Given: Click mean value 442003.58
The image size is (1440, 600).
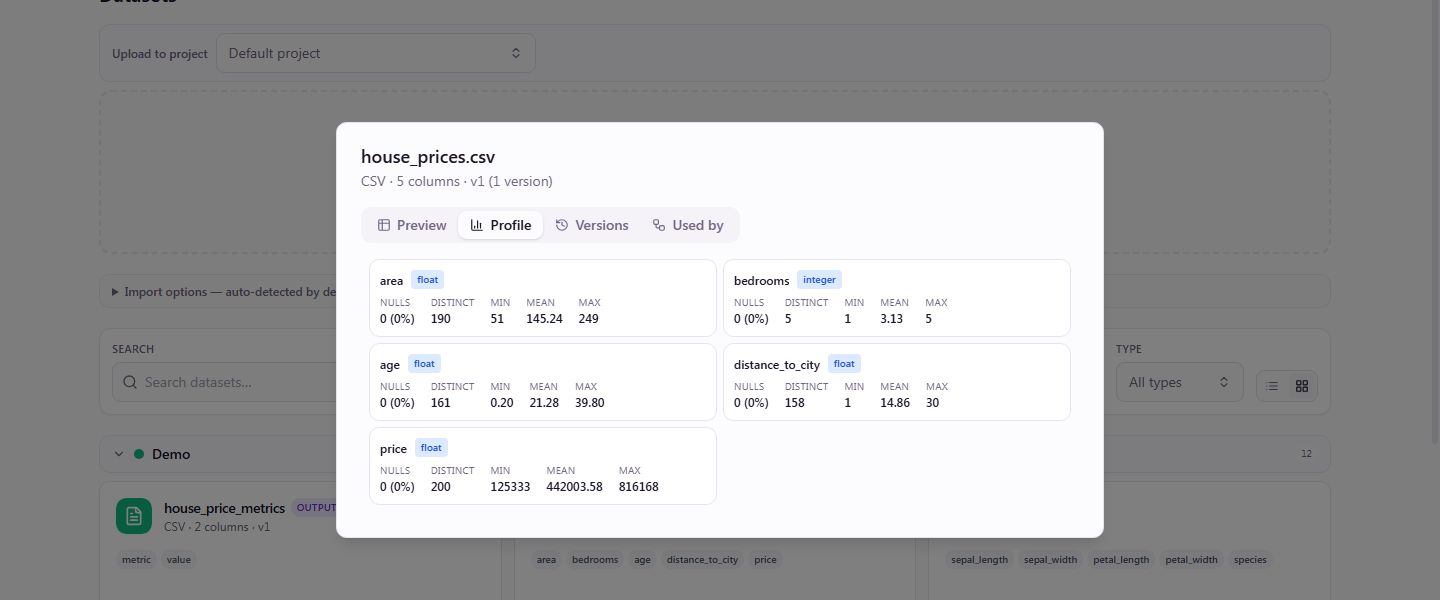Looking at the screenshot, I should pos(575,487).
